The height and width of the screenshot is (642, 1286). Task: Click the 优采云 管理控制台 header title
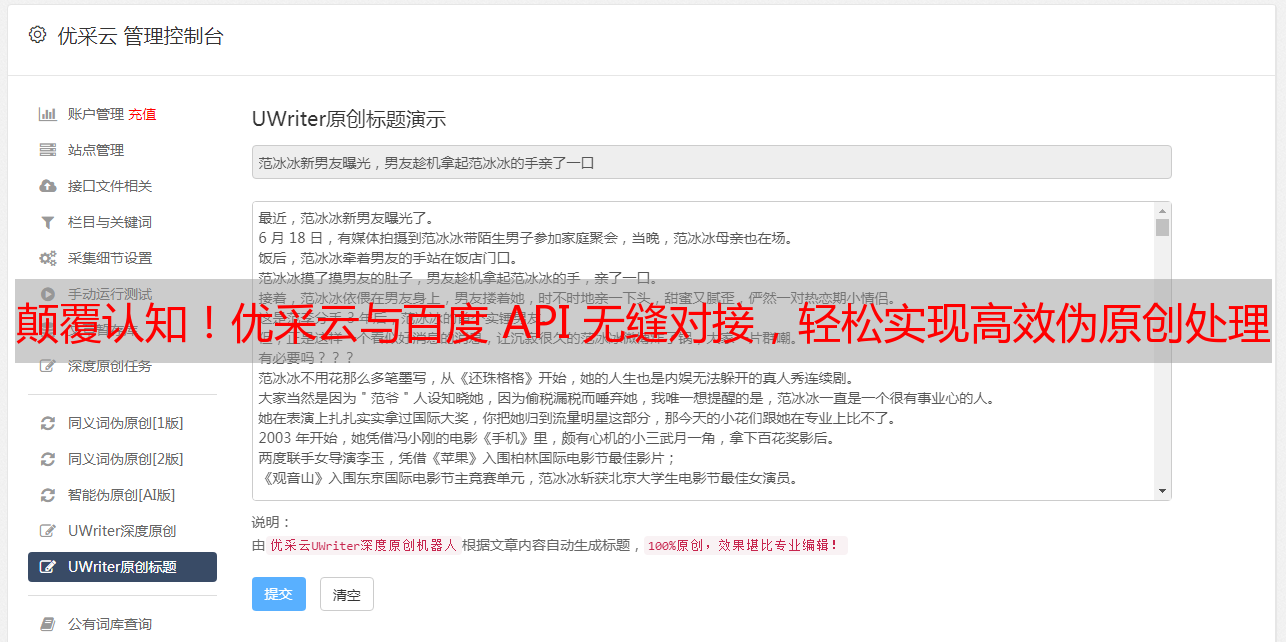pos(140,36)
